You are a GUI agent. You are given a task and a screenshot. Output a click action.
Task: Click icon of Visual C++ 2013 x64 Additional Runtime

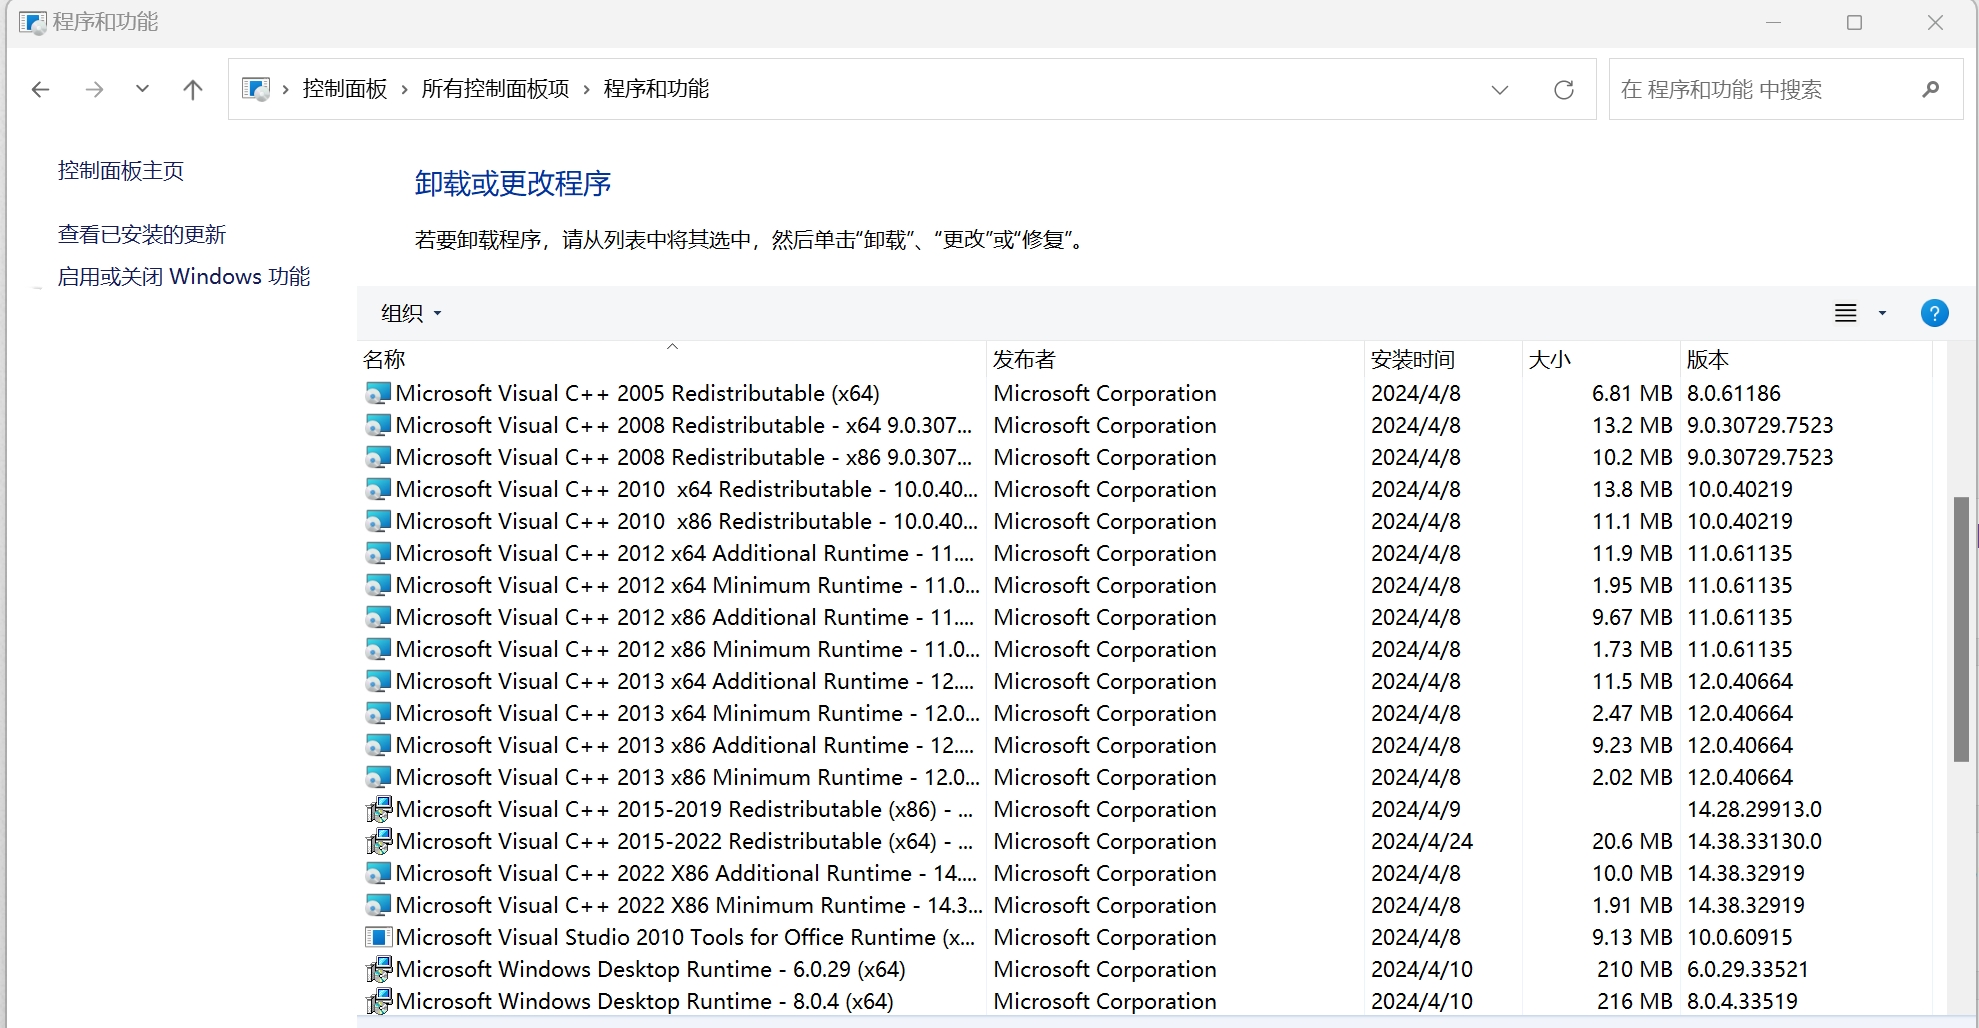[378, 682]
